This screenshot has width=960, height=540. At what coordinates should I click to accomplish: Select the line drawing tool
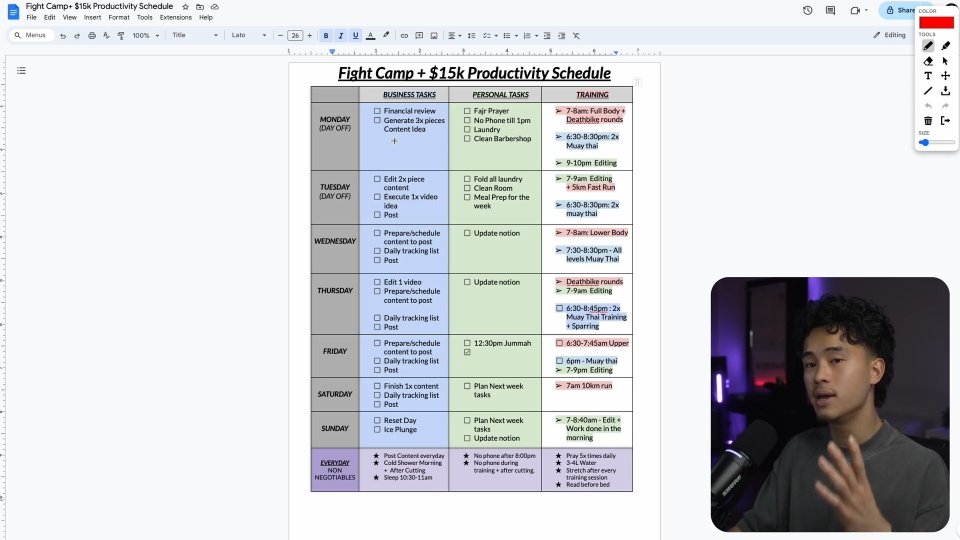coord(927,91)
